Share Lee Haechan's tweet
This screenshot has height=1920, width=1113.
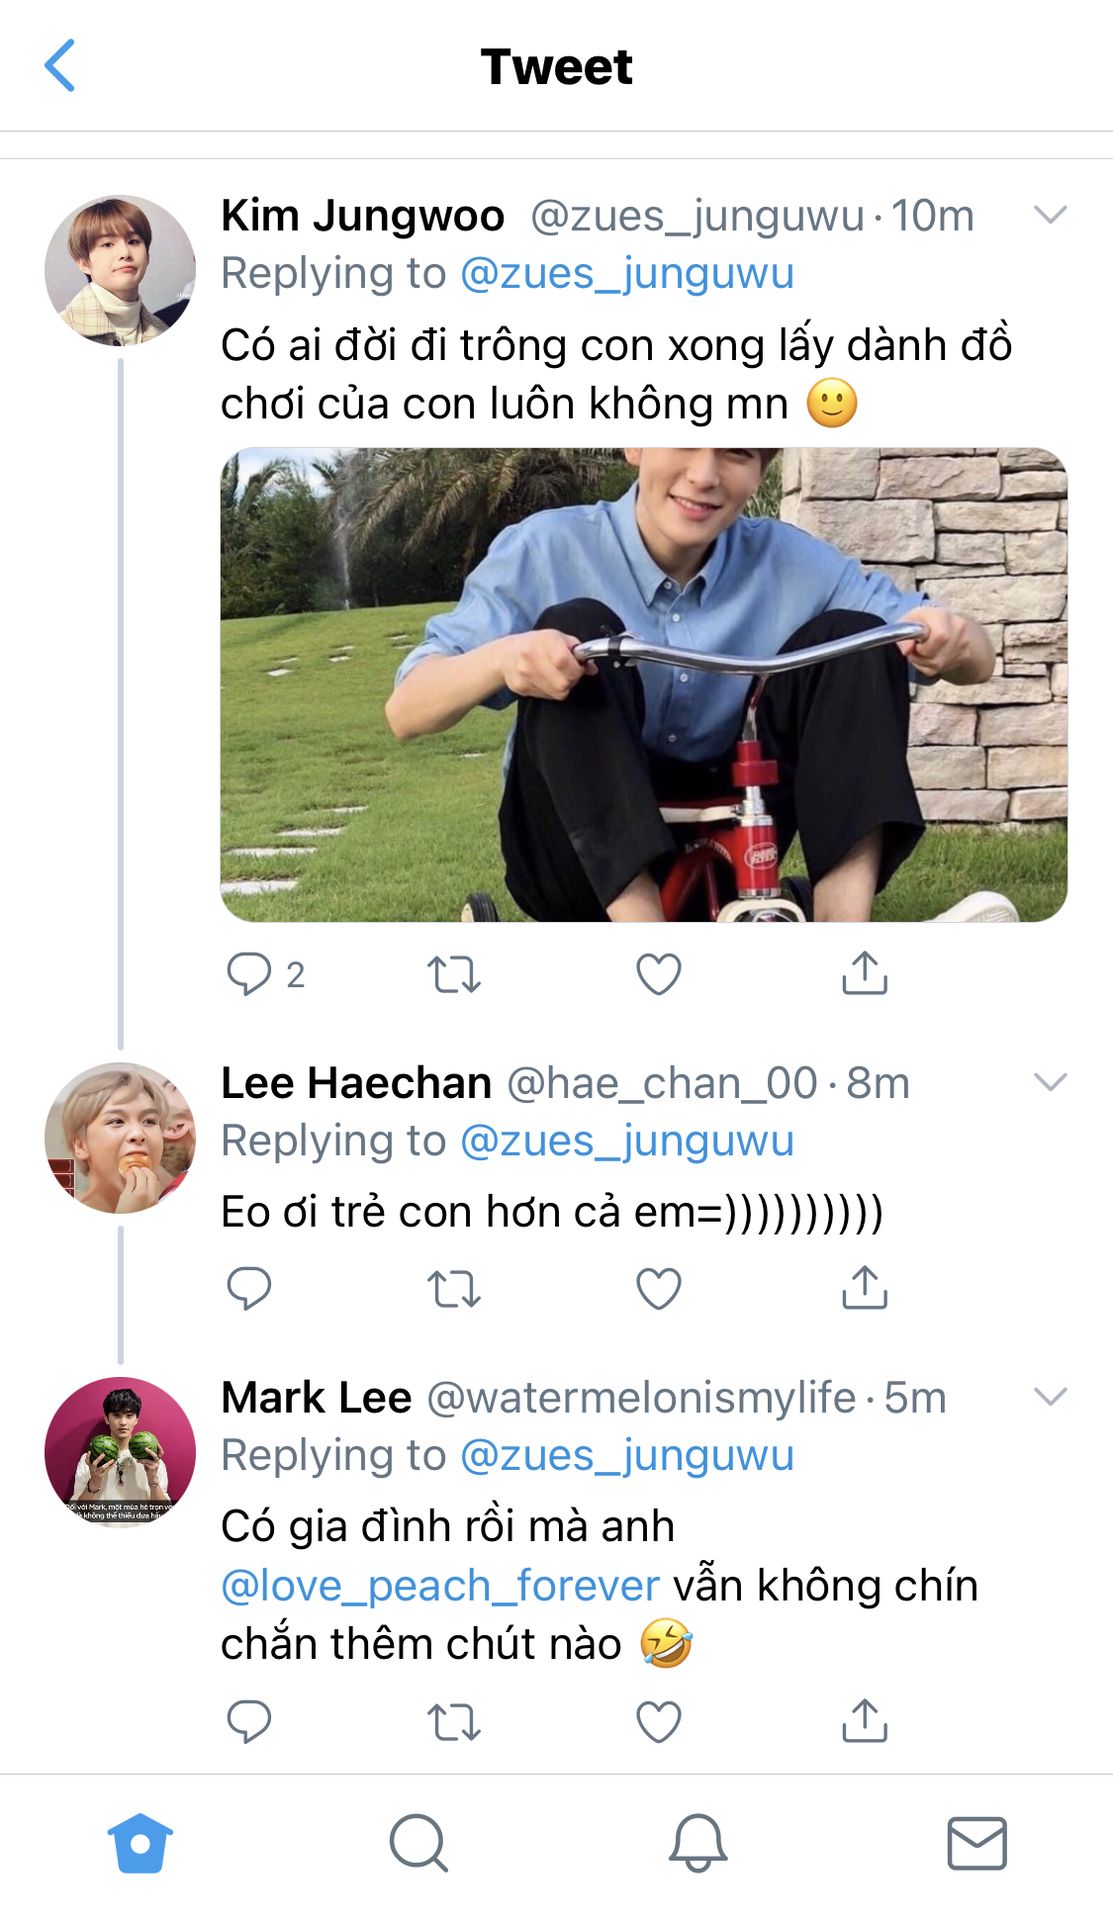865,1288
